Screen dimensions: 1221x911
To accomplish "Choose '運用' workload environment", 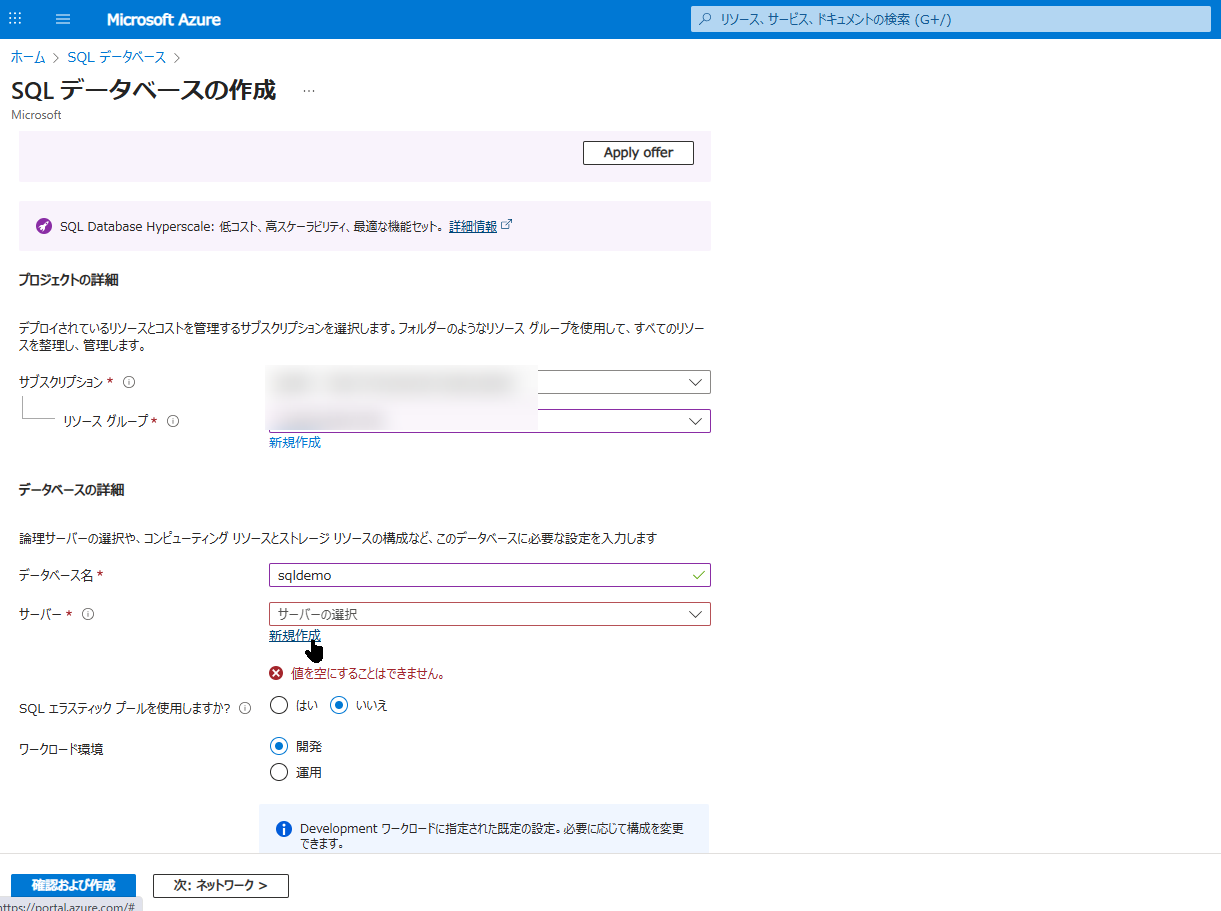I will (279, 772).
